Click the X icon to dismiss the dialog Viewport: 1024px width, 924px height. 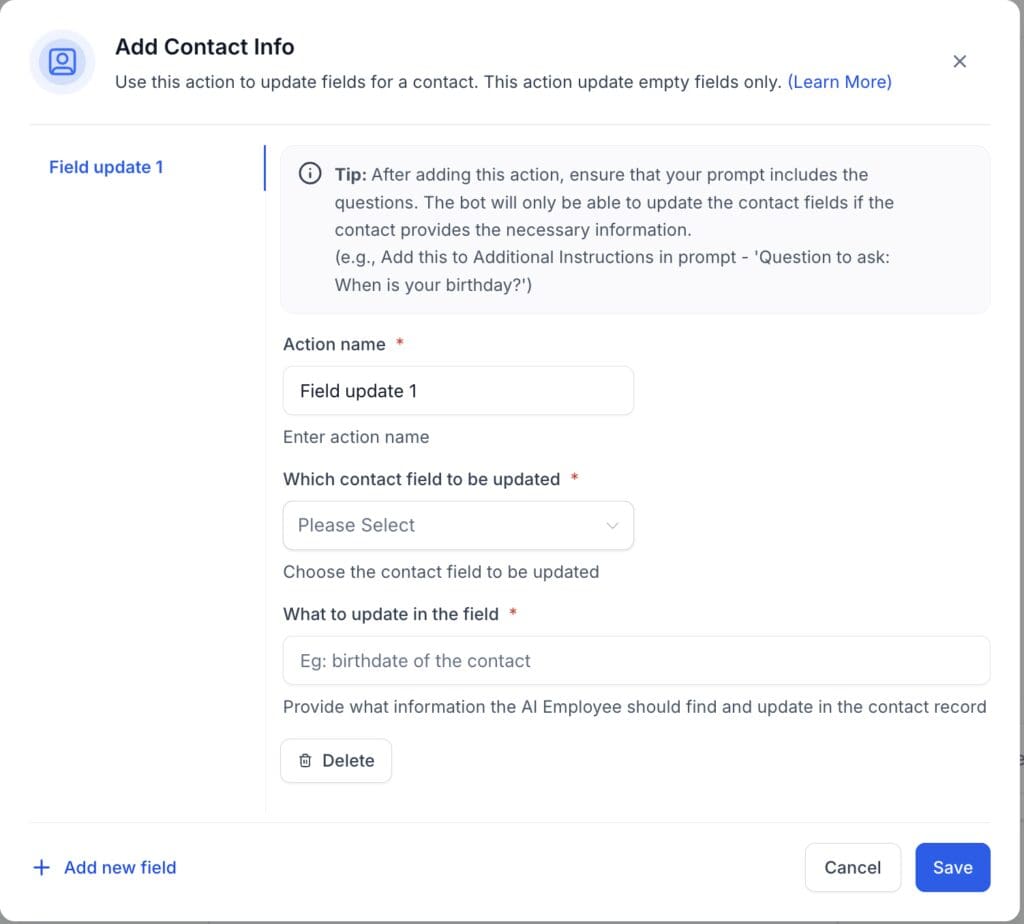959,61
